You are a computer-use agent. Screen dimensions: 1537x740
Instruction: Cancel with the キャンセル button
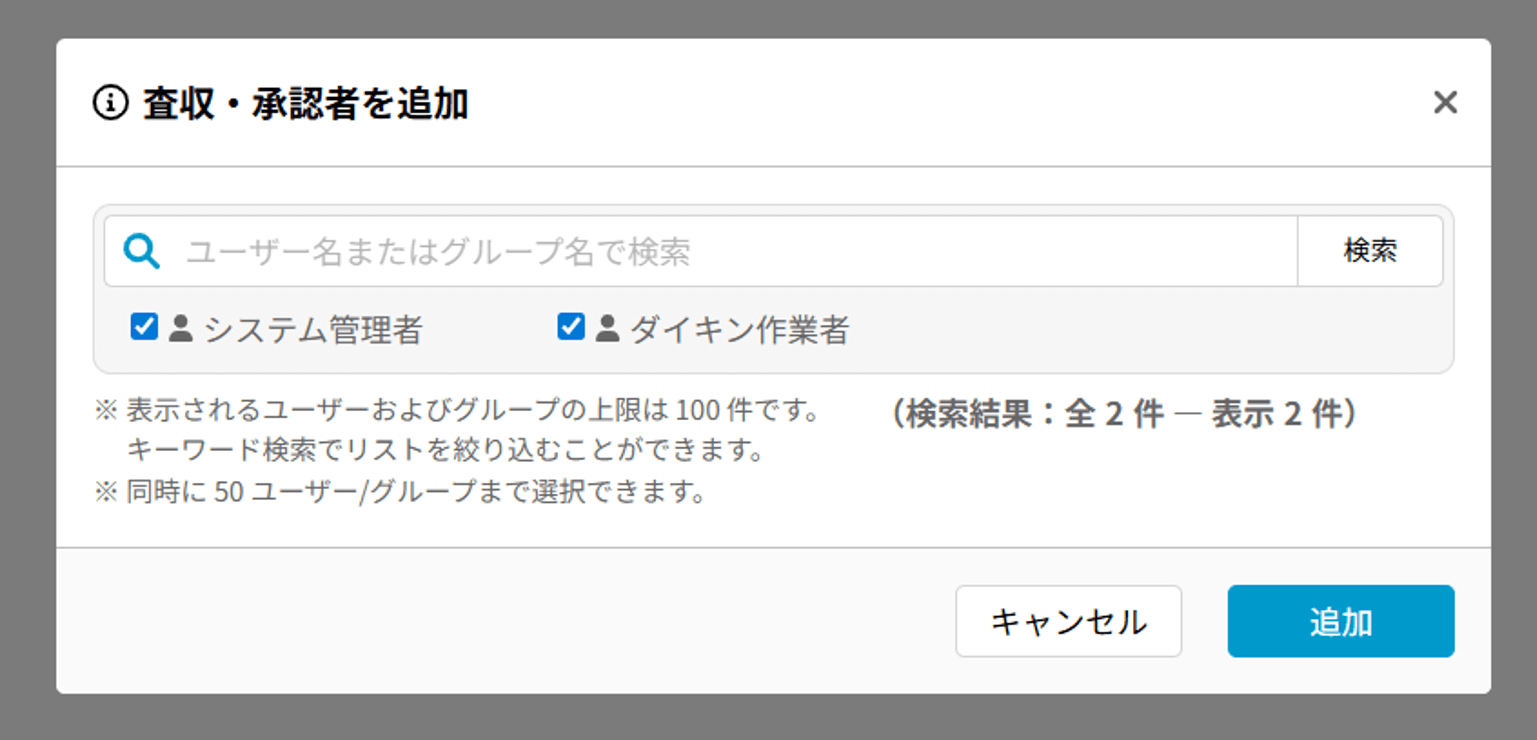1068,621
